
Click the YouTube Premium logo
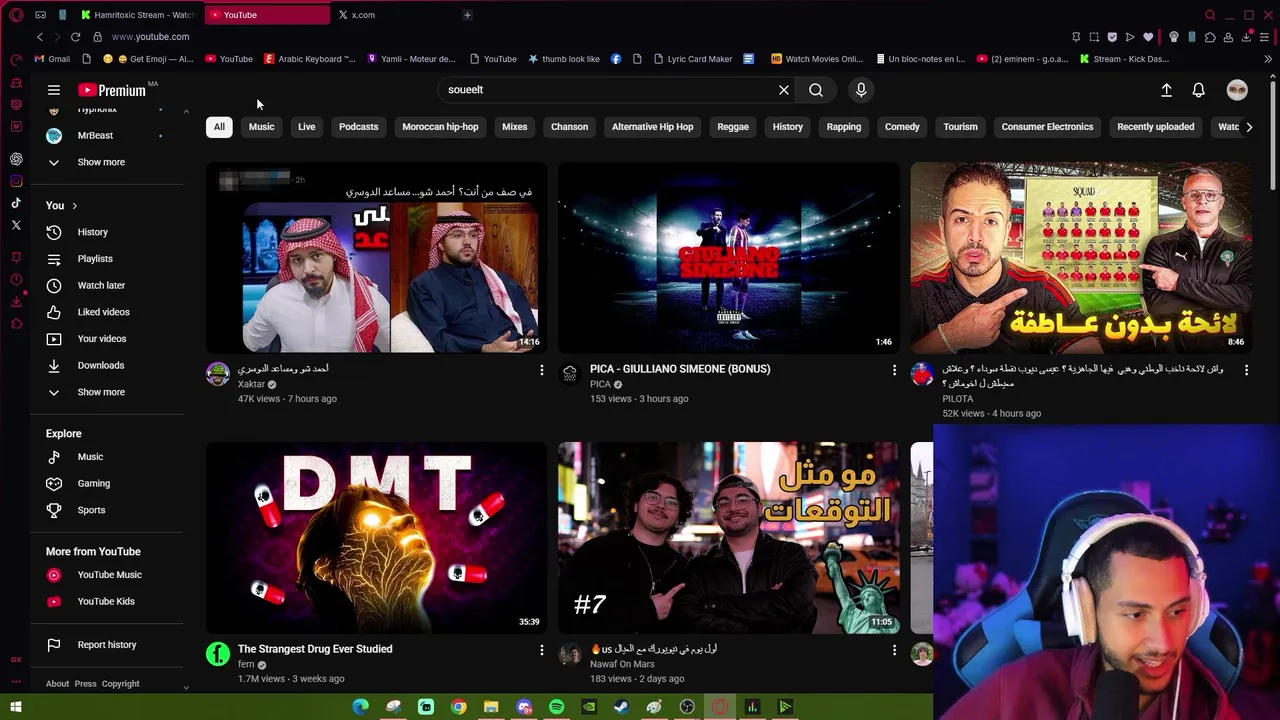(112, 90)
